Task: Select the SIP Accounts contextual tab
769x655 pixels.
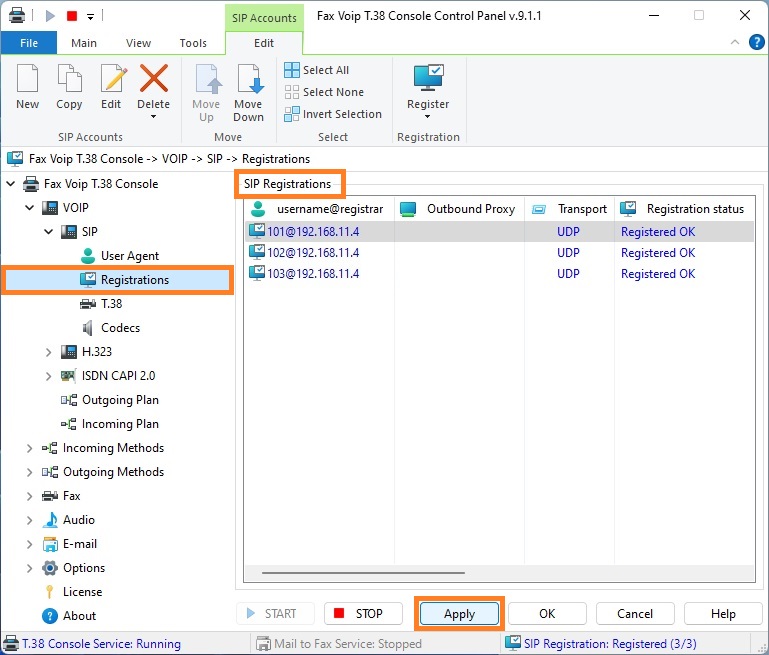Action: tap(264, 18)
